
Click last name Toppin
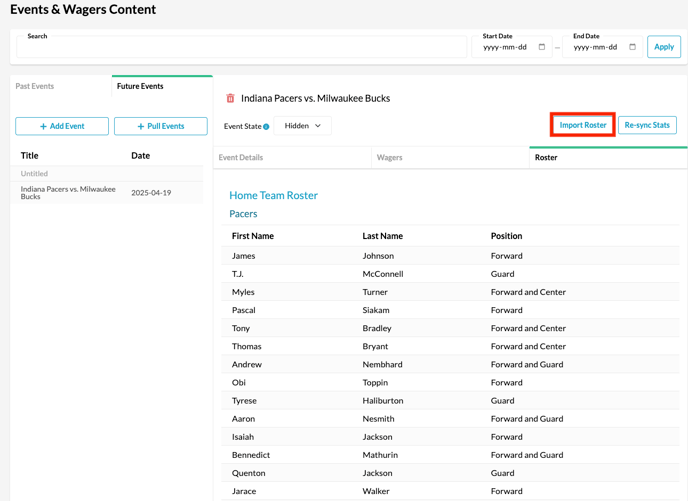(x=375, y=383)
